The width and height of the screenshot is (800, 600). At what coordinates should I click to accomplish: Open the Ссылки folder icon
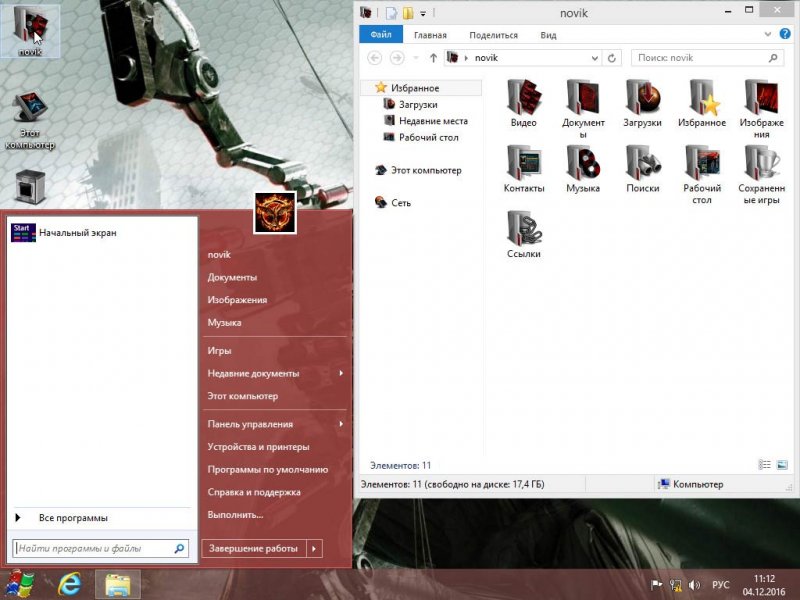pos(523,228)
